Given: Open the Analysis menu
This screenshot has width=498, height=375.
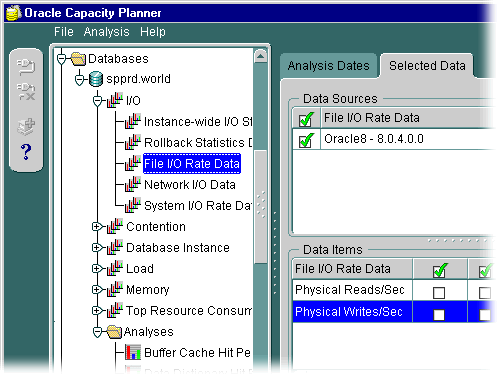Looking at the screenshot, I should [x=106, y=32].
